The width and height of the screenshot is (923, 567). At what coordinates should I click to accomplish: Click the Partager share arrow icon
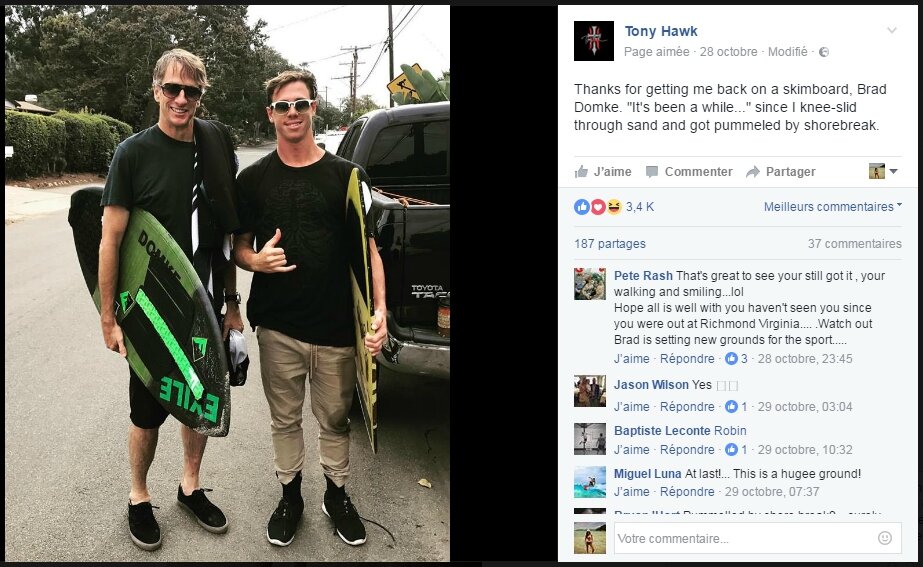click(753, 172)
